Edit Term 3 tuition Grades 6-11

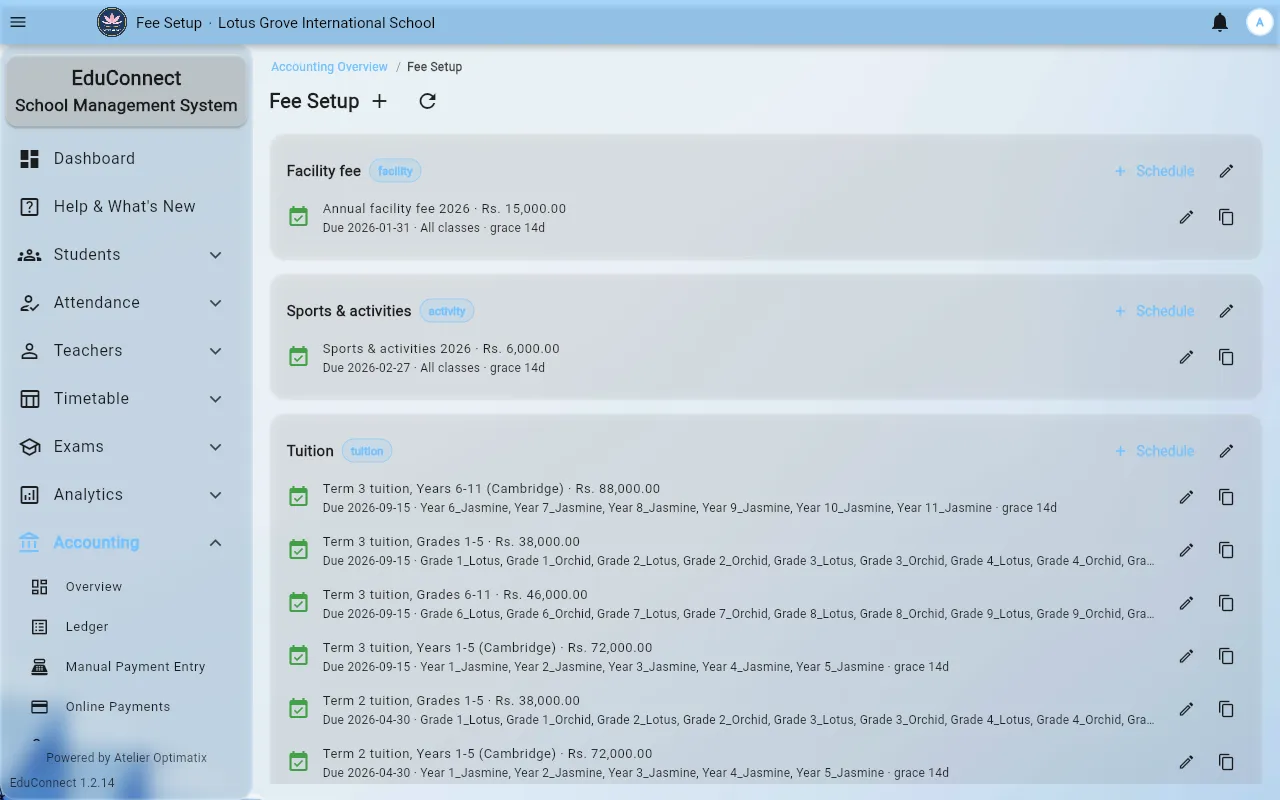click(x=1186, y=603)
